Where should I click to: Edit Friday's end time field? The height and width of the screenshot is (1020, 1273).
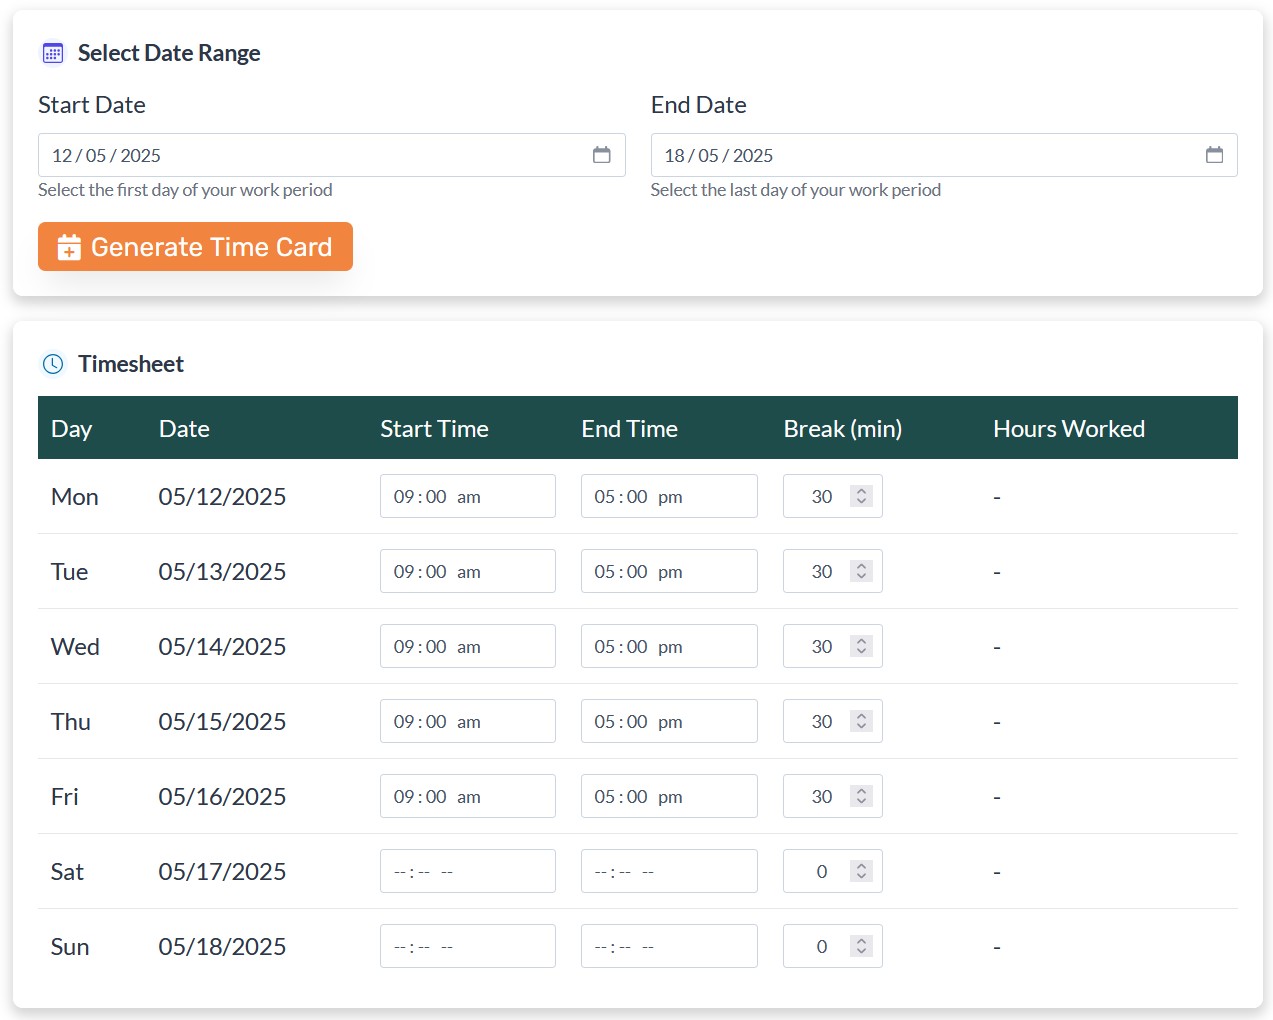pos(668,796)
